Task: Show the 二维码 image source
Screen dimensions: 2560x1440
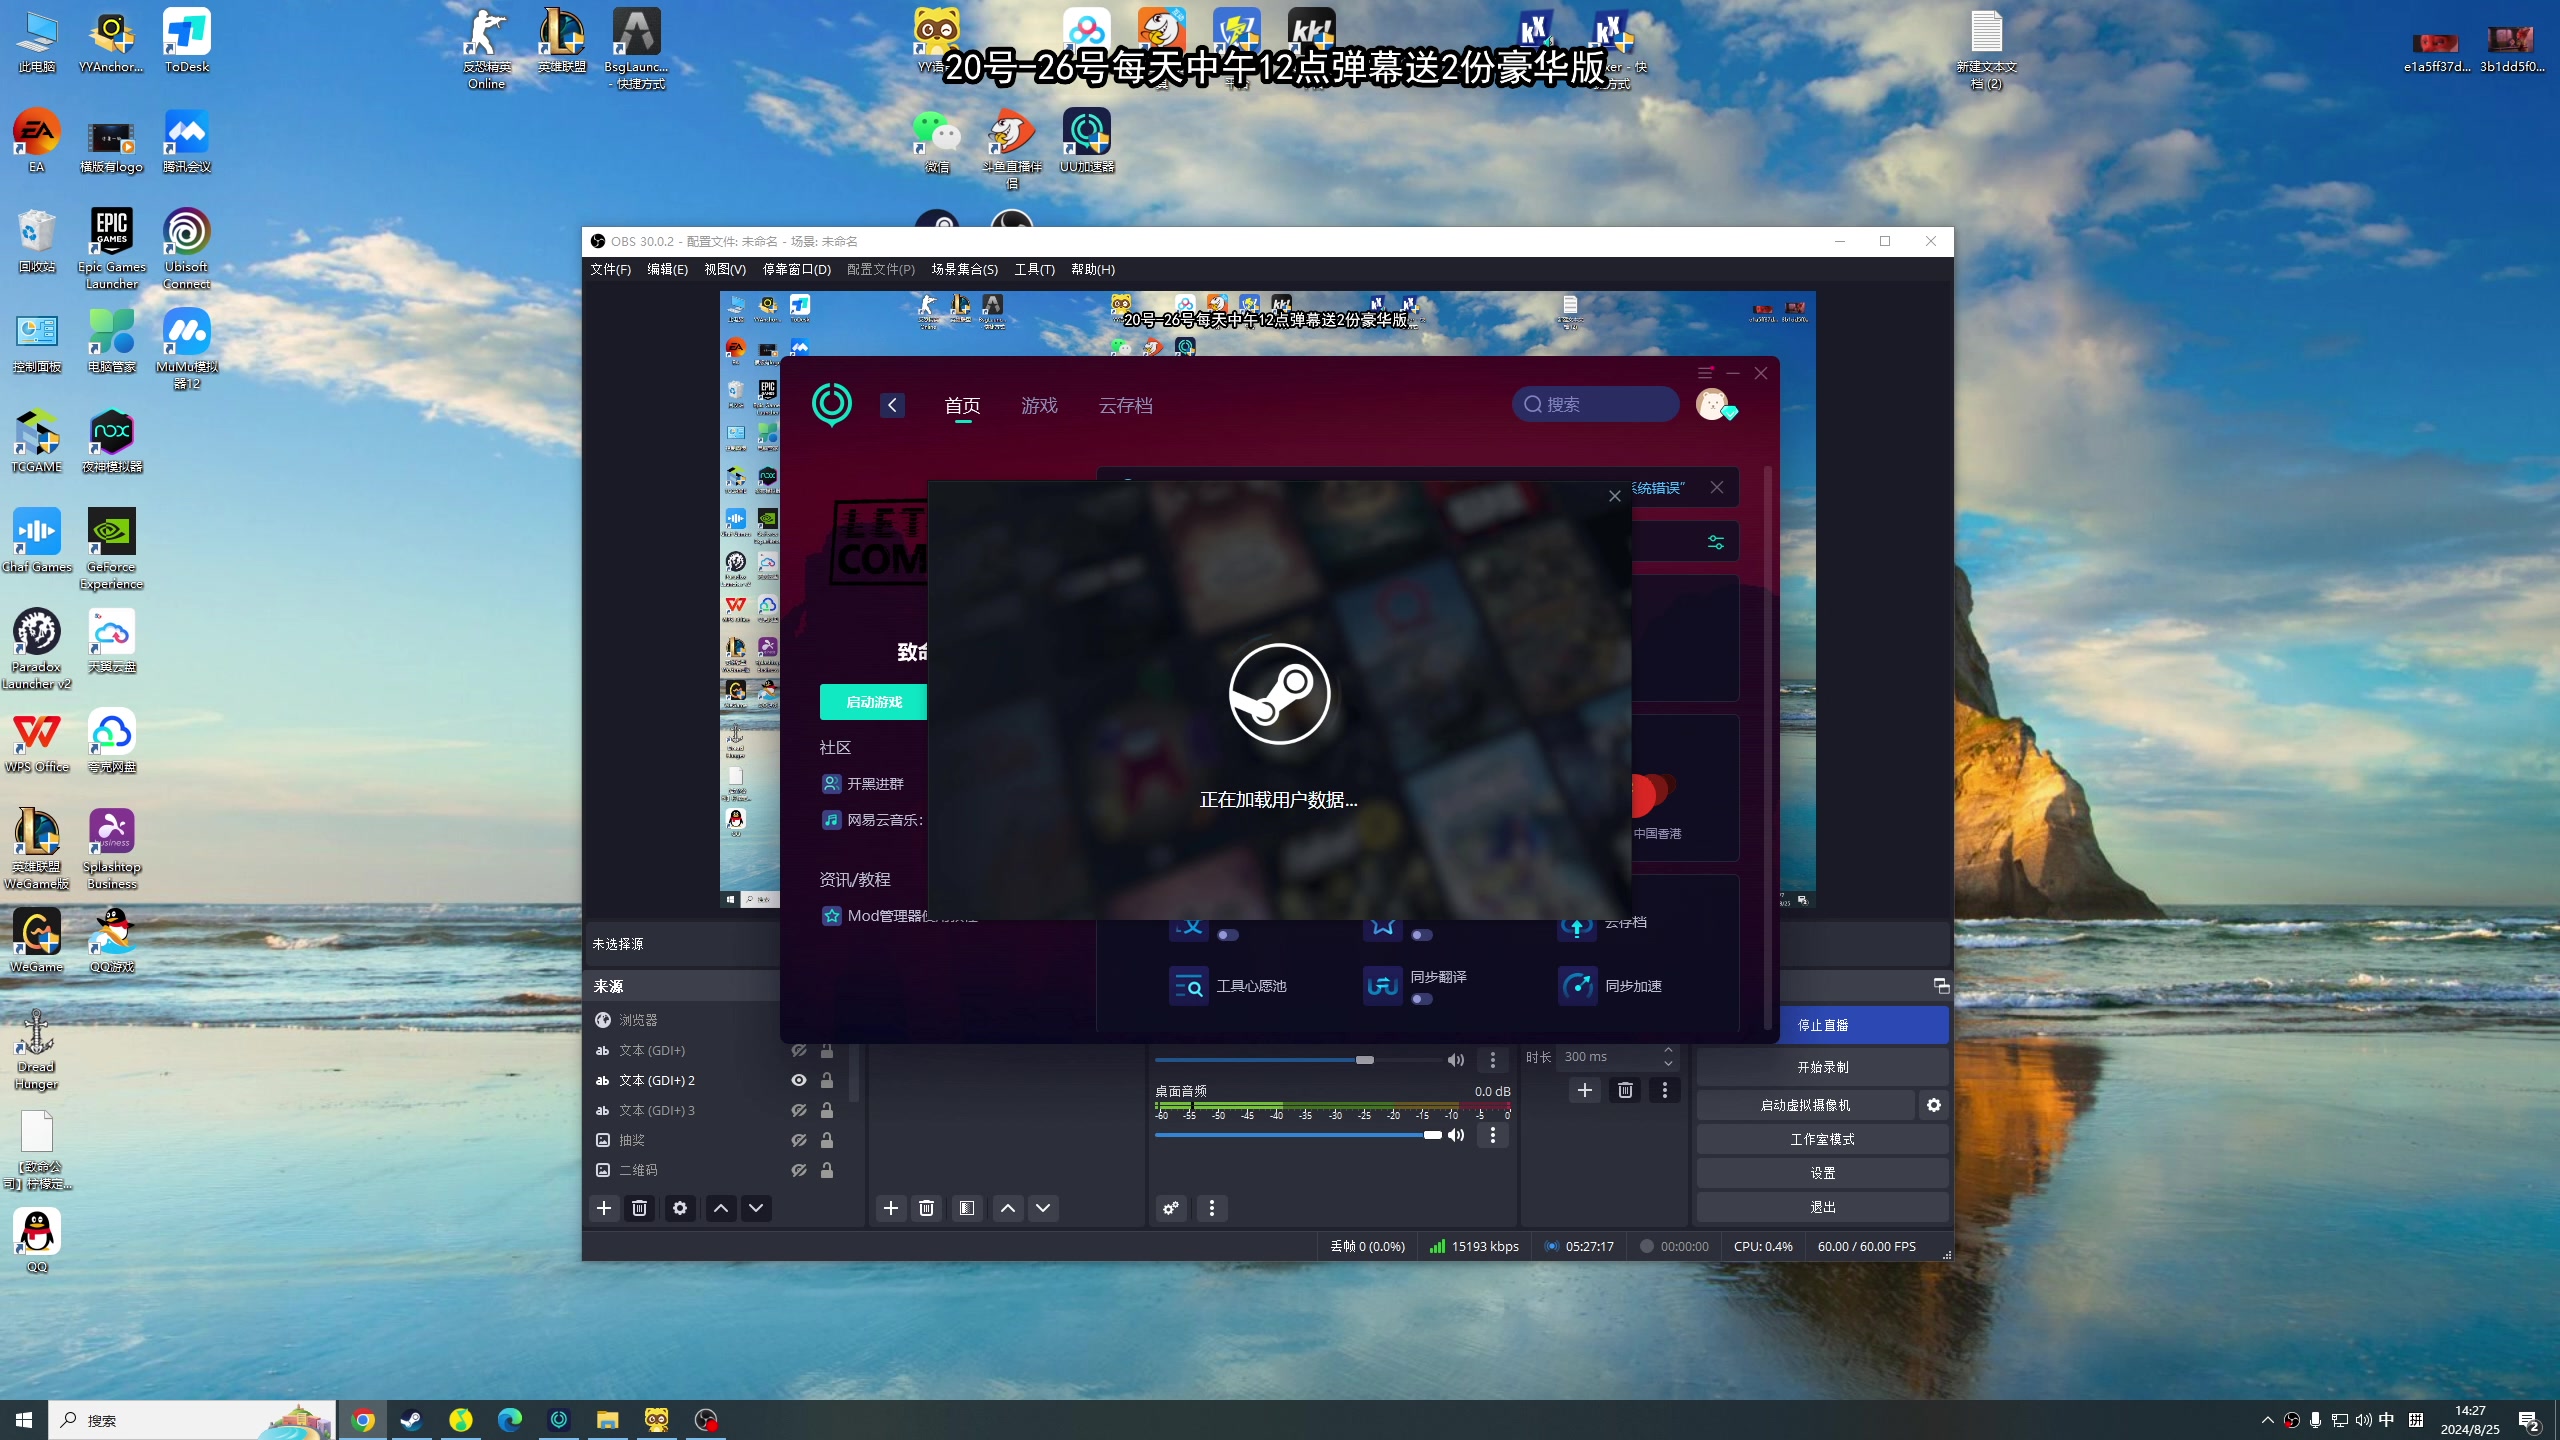Action: pos(799,1170)
